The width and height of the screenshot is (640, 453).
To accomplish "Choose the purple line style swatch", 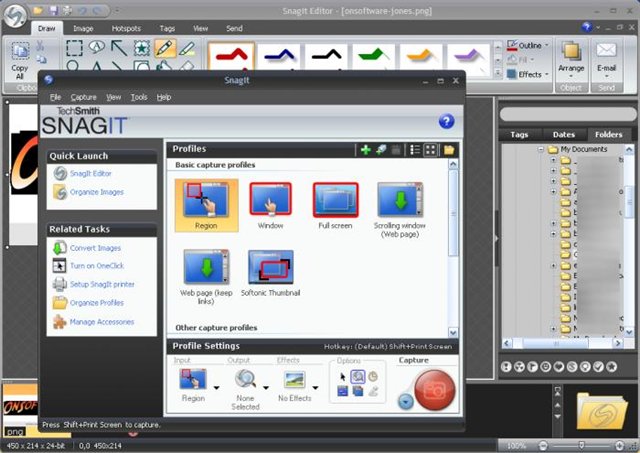I will coord(469,58).
